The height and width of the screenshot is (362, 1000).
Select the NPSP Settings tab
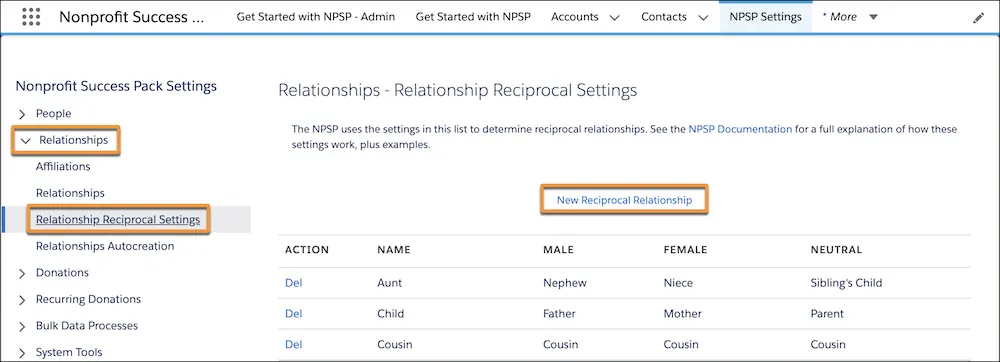coord(765,17)
